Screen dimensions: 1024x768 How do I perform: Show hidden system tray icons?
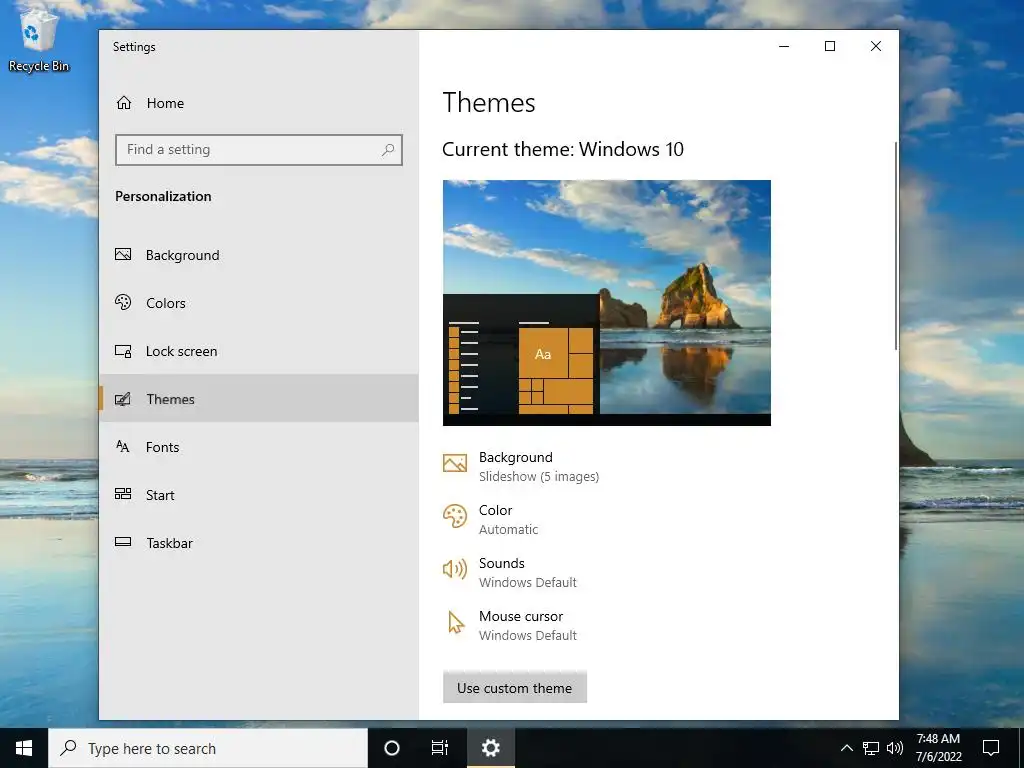[x=846, y=748]
